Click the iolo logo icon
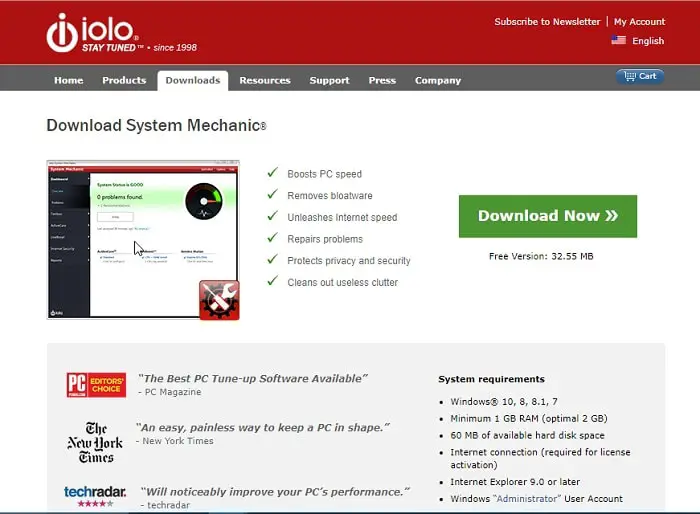 pos(62,33)
